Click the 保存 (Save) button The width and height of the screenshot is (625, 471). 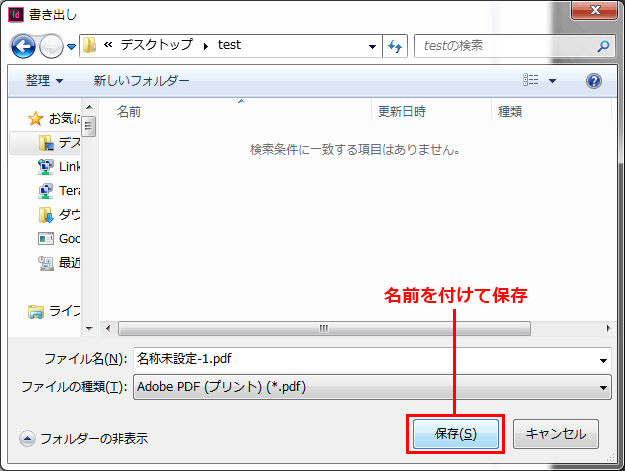click(x=455, y=434)
